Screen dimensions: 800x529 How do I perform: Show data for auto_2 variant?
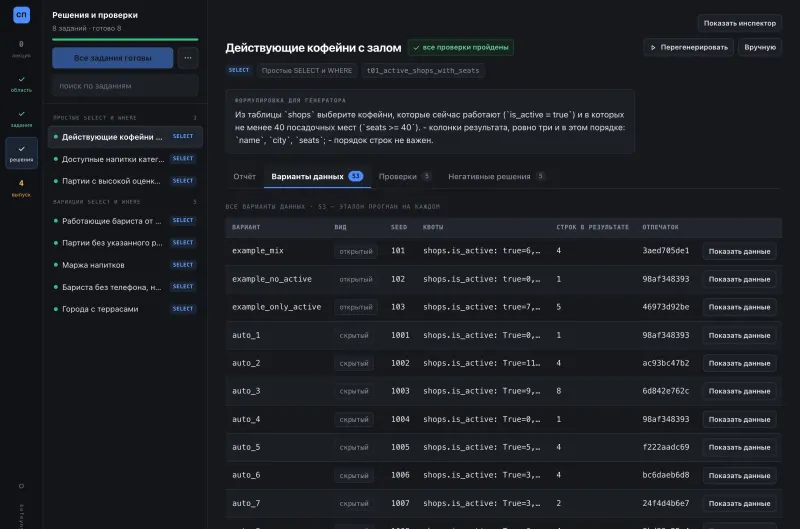739,363
